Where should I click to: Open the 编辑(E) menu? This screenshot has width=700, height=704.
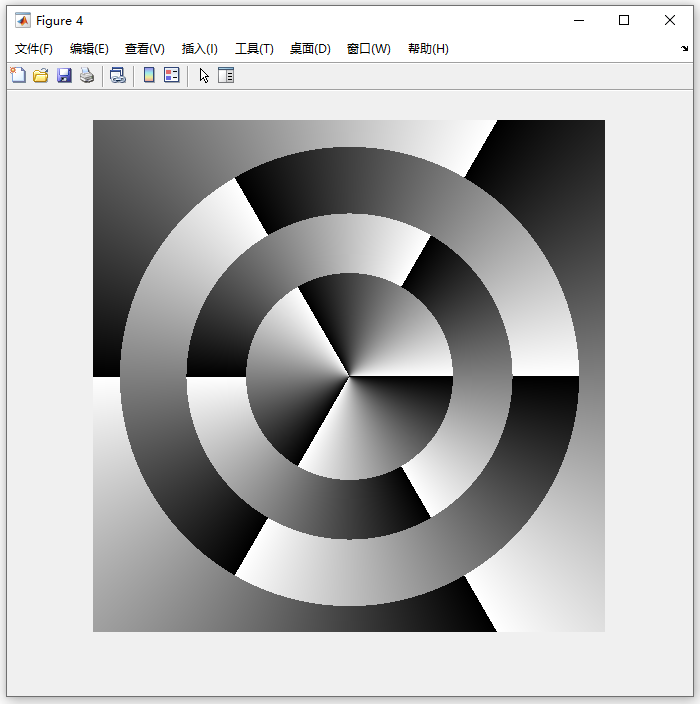[x=89, y=48]
